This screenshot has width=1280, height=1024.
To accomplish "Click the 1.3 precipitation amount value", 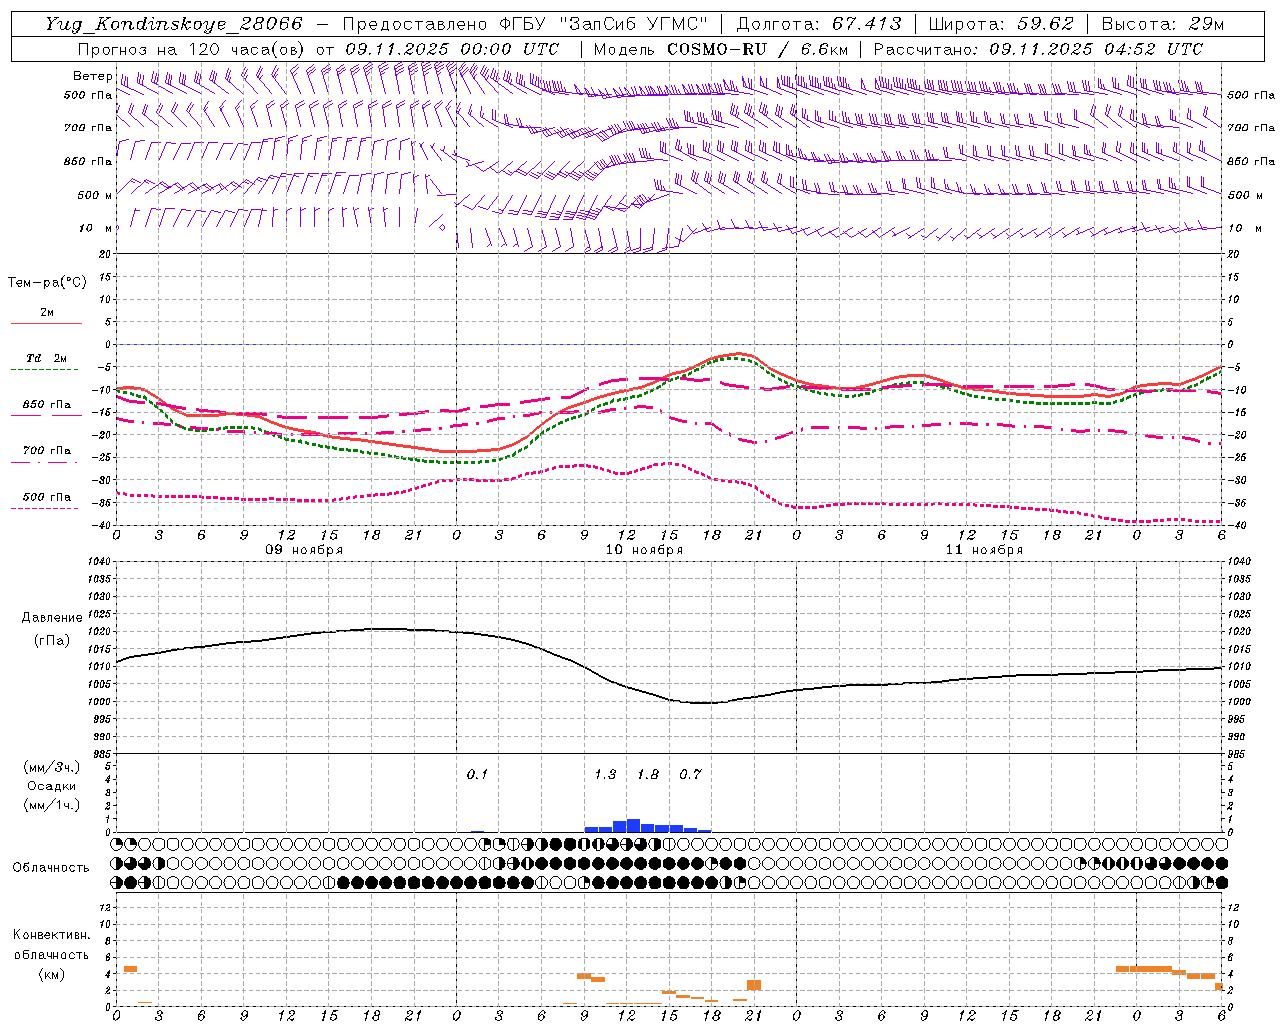I will pos(605,775).
